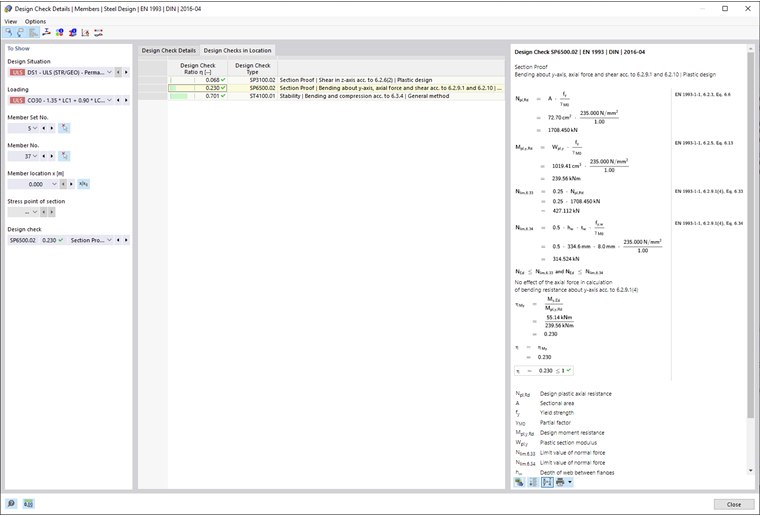Open the Member location x dropdown
The width and height of the screenshot is (760, 517).
[54, 184]
